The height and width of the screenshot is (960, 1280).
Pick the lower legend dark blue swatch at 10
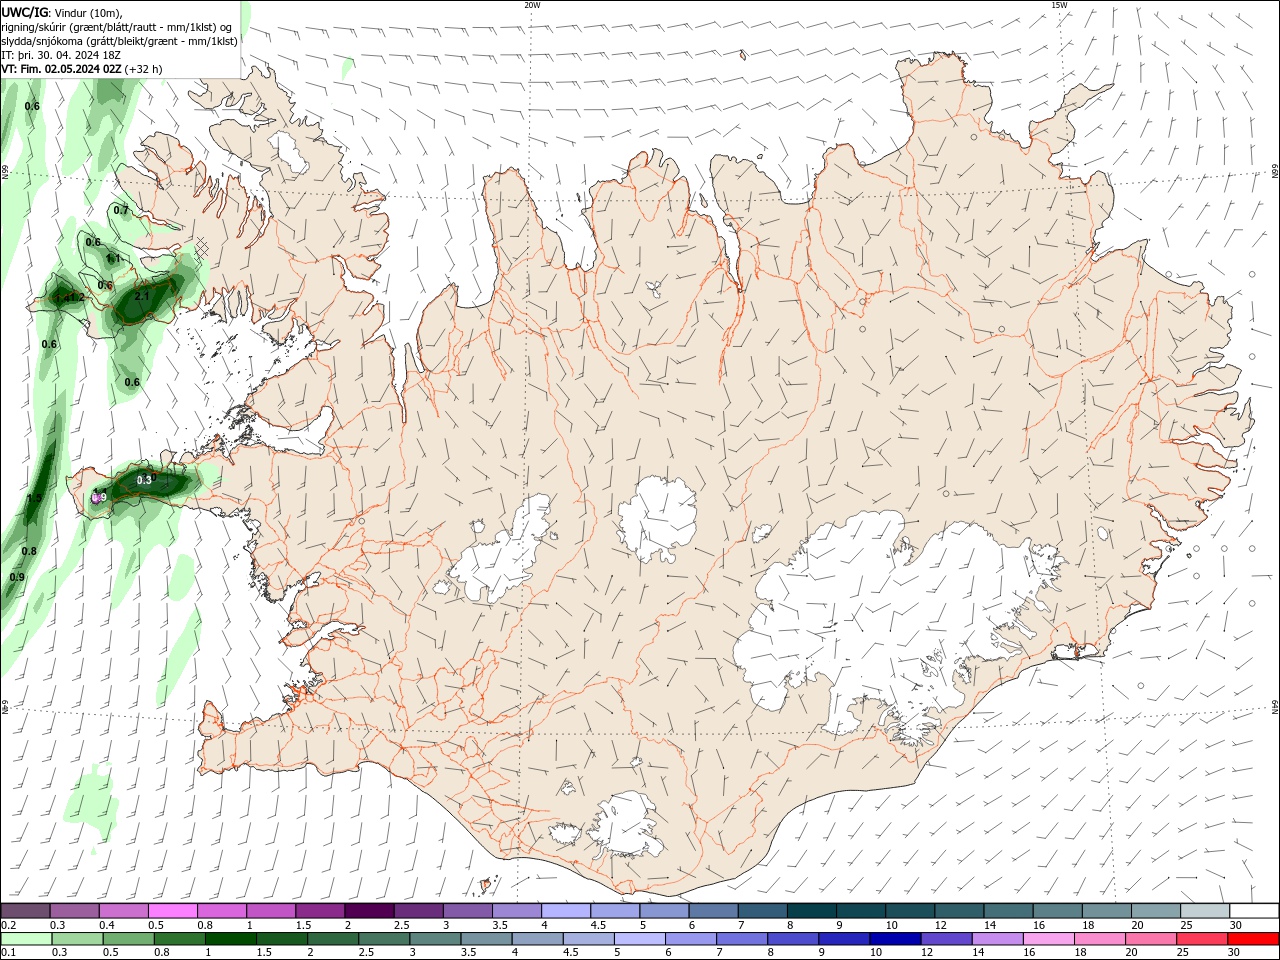(x=894, y=939)
